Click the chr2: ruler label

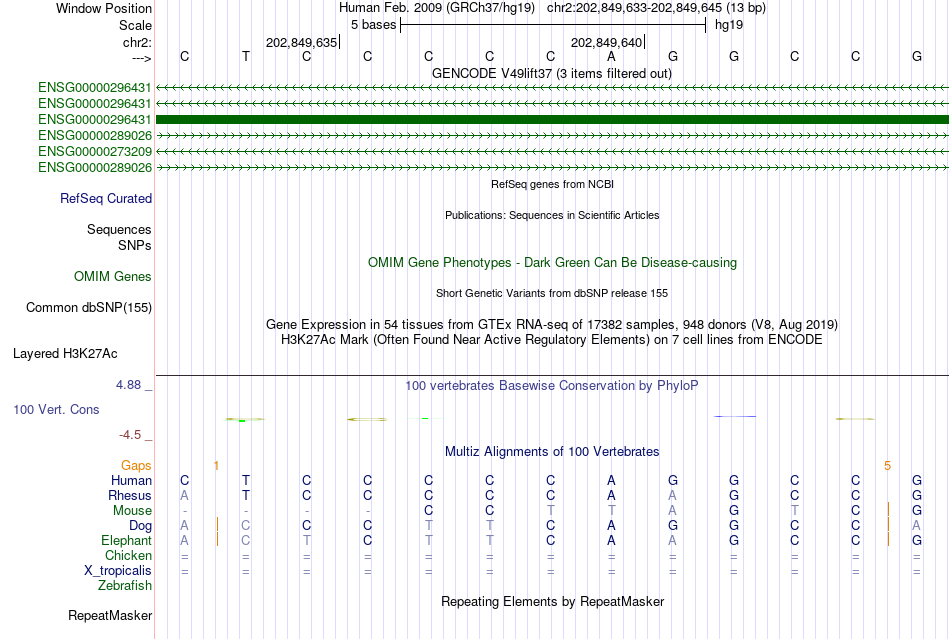tap(137, 42)
